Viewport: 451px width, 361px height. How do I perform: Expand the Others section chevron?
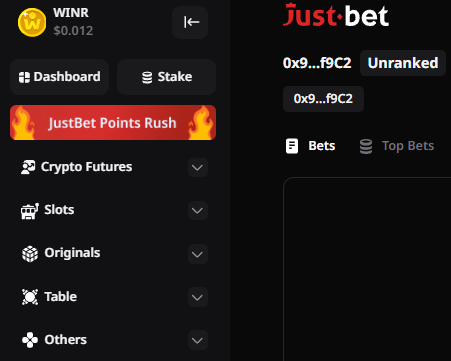click(198, 340)
